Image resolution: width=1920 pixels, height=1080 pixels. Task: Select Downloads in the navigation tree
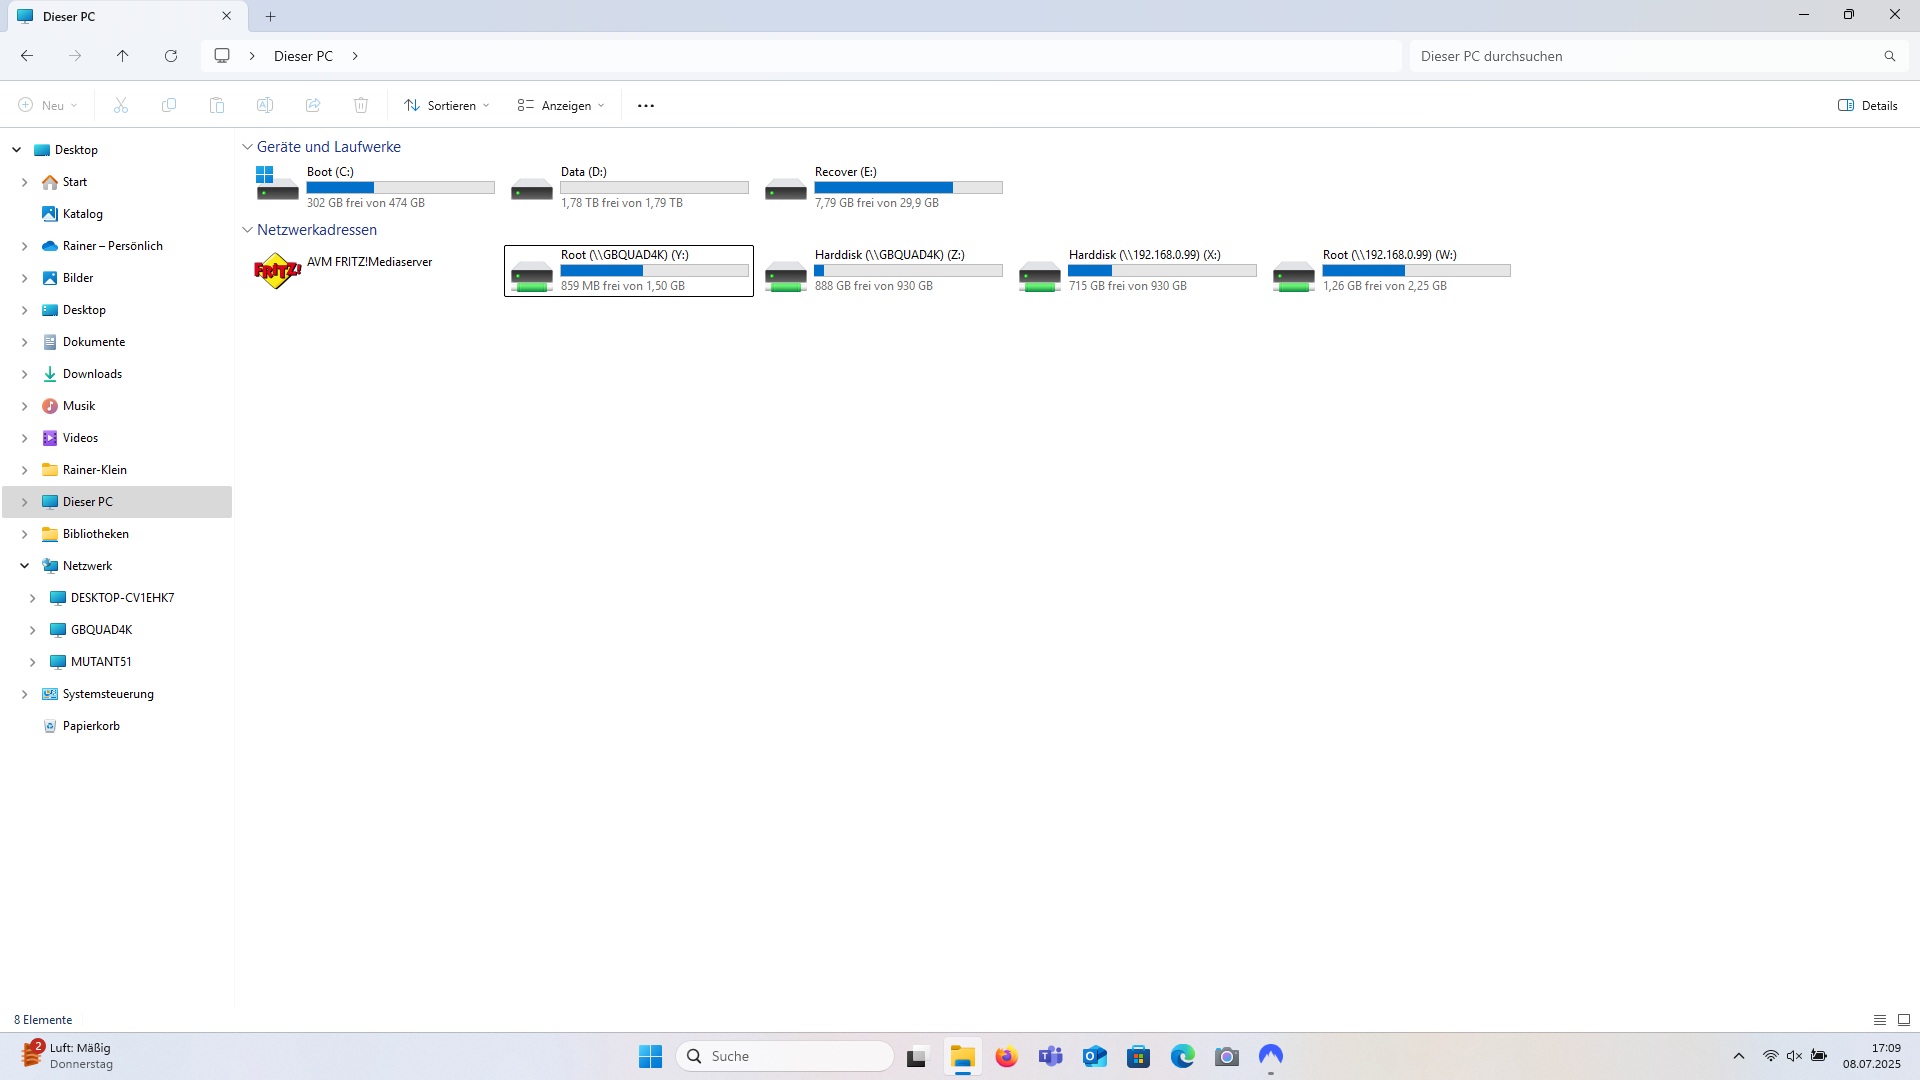coord(92,374)
